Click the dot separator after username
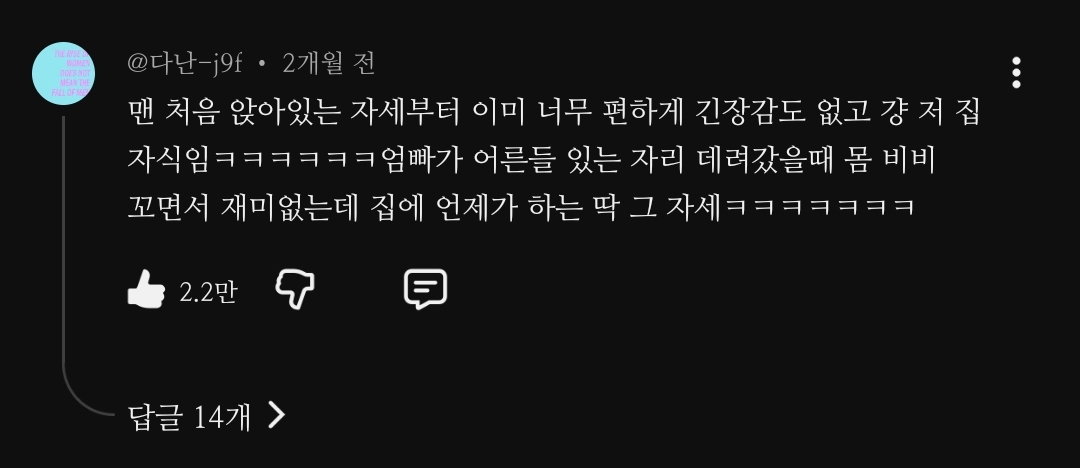This screenshot has width=1080, height=468. click(262, 65)
